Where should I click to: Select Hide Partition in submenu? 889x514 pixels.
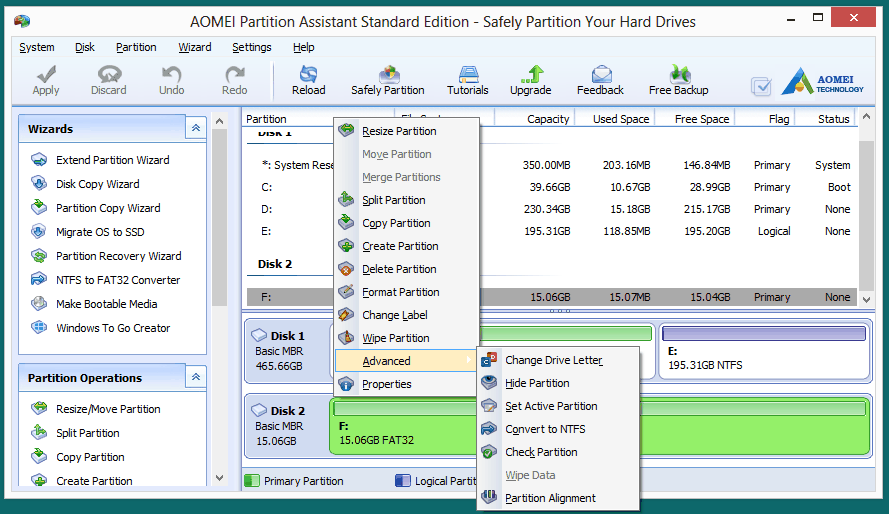558,383
